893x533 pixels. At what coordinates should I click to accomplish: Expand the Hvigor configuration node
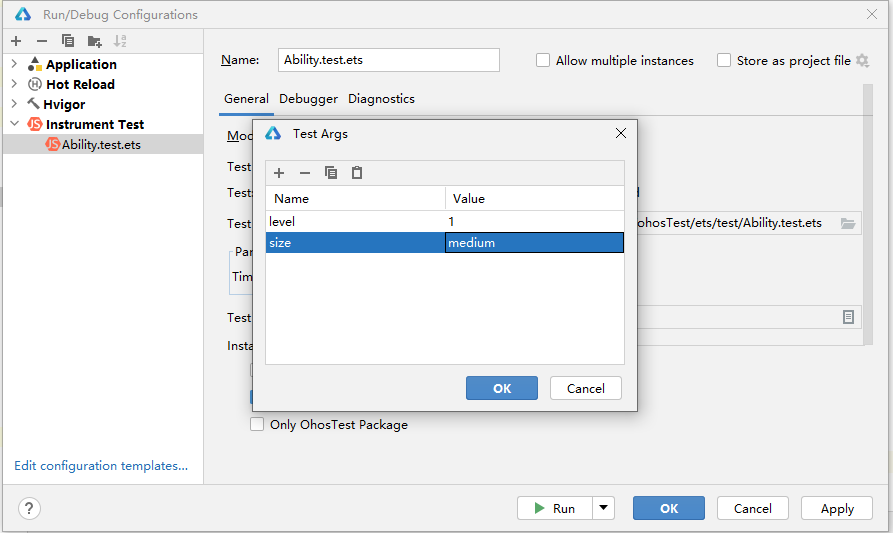click(14, 104)
